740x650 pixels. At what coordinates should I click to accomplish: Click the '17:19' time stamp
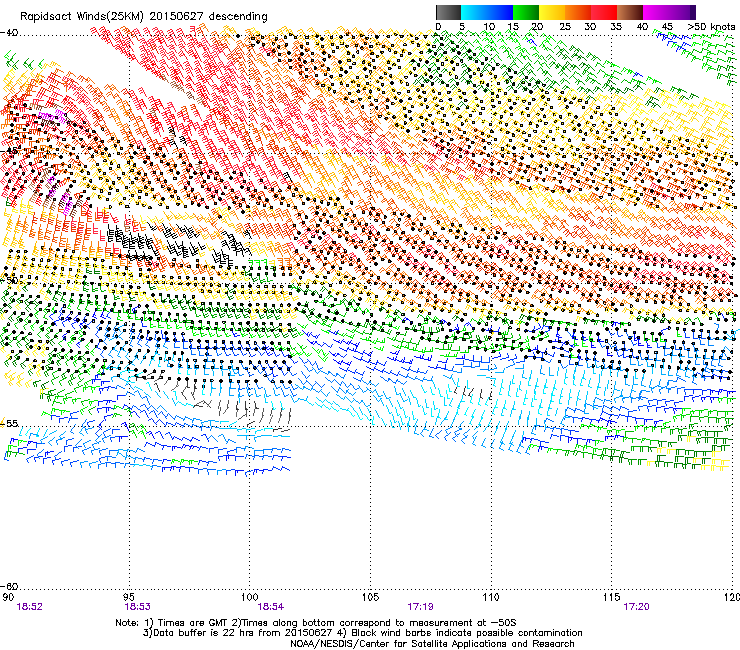(x=420, y=607)
